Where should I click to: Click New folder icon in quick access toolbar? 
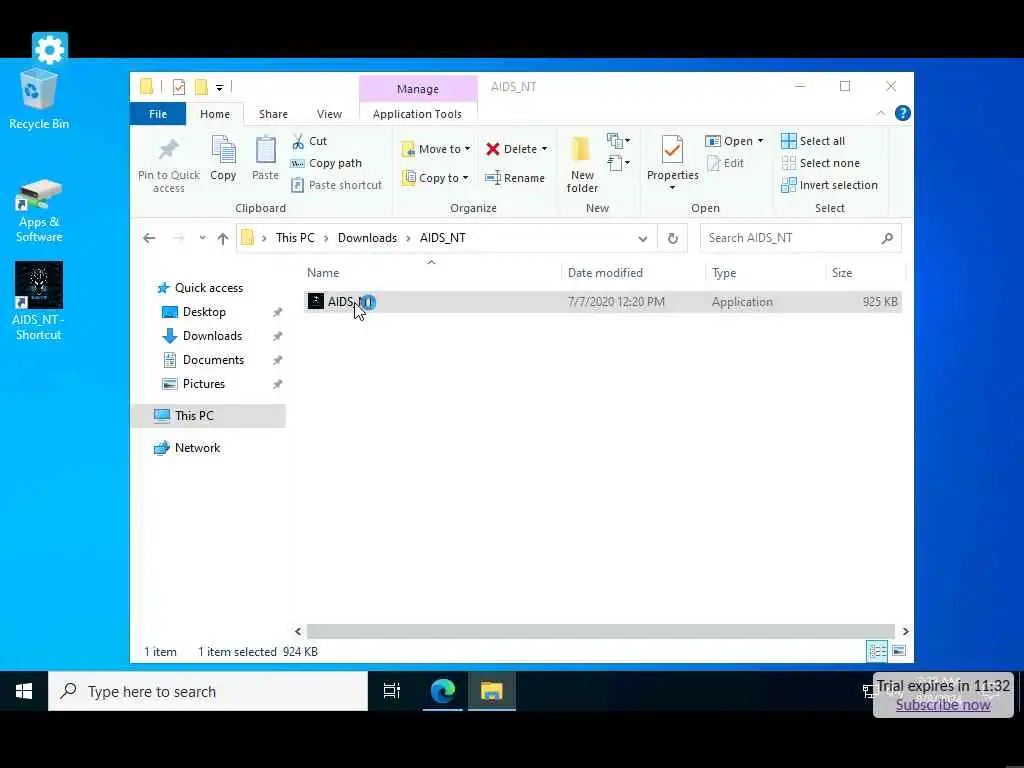201,86
